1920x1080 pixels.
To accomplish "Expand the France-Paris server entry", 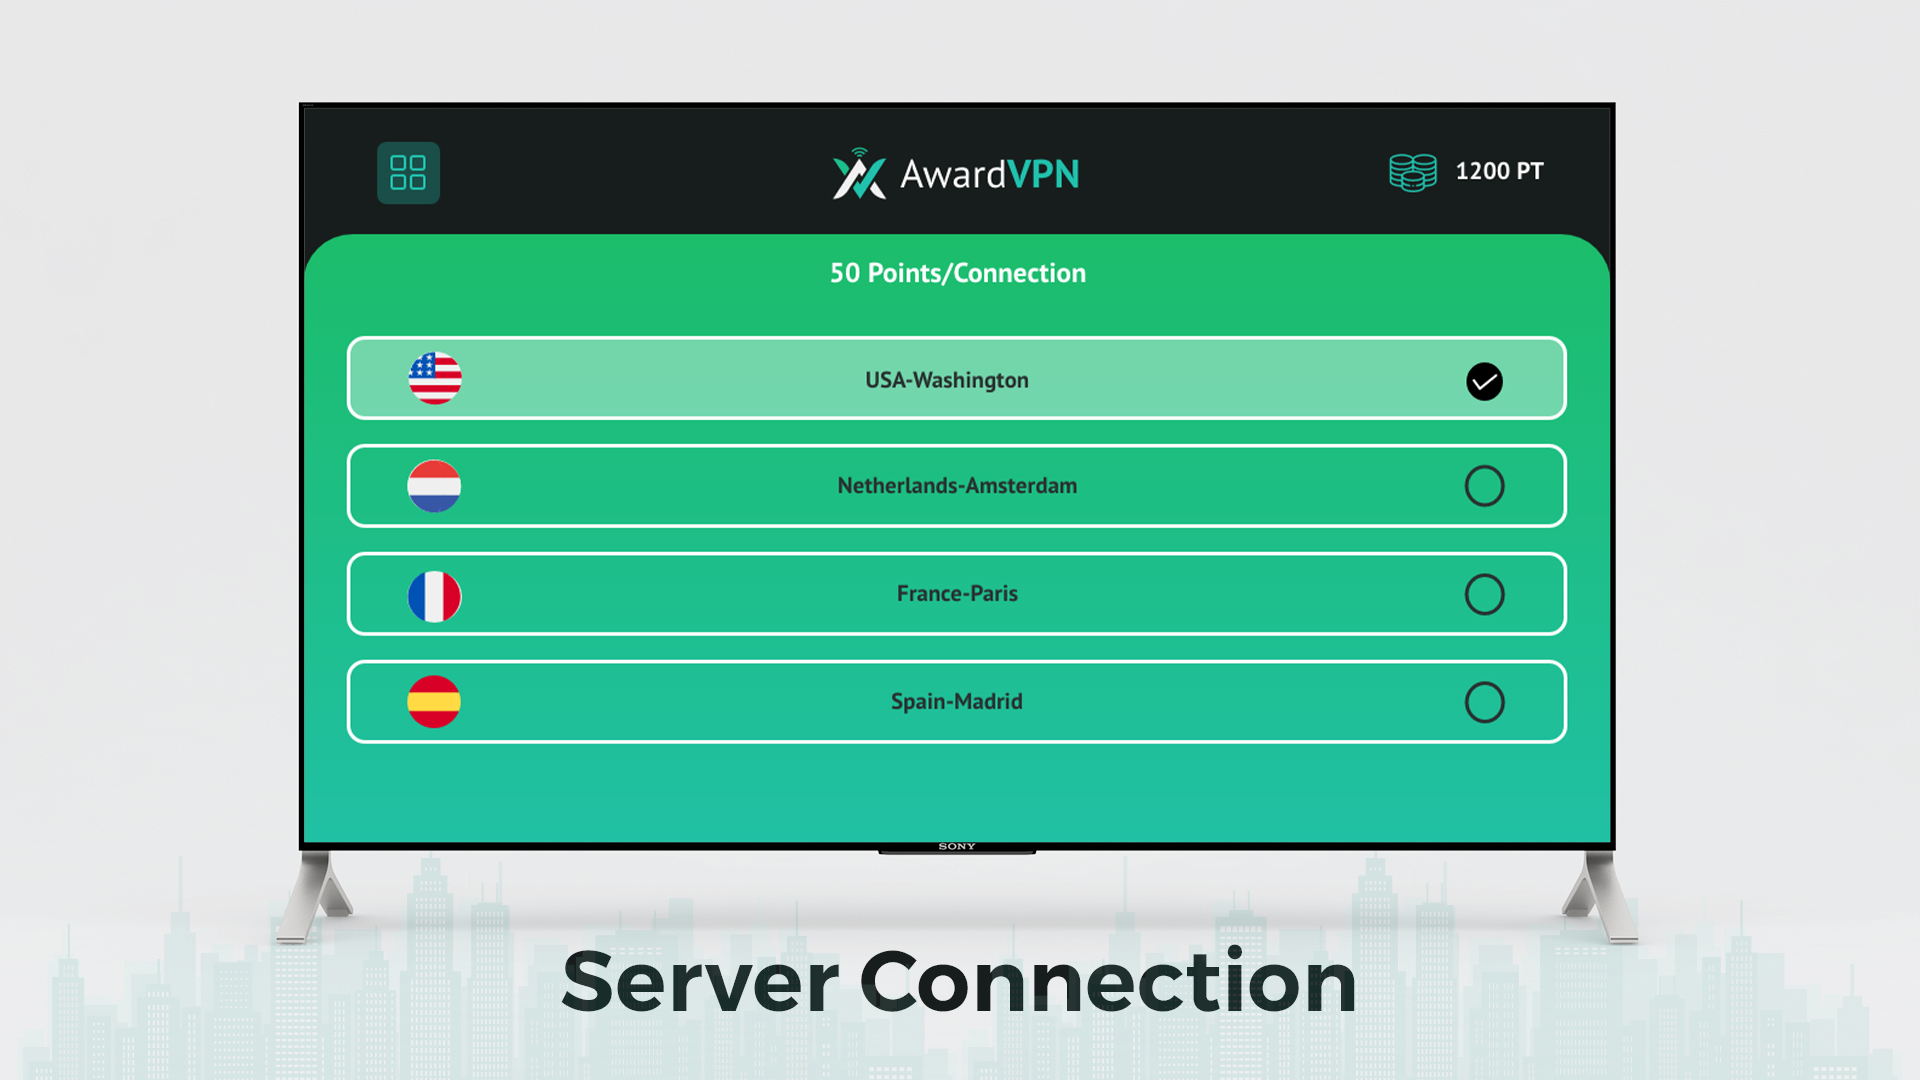I will click(x=956, y=593).
